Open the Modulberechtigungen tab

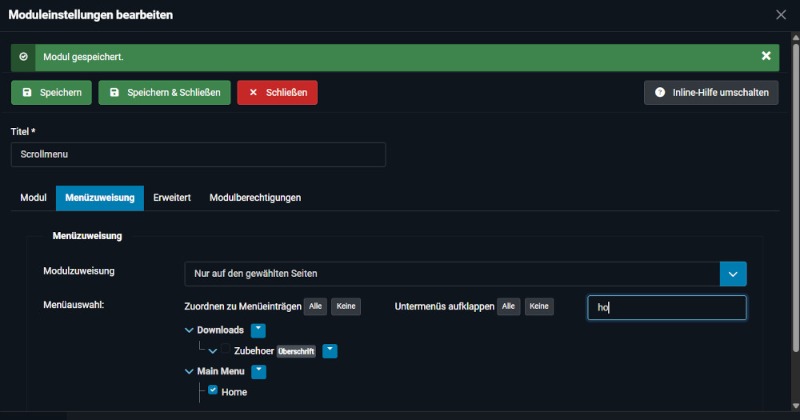click(x=255, y=198)
